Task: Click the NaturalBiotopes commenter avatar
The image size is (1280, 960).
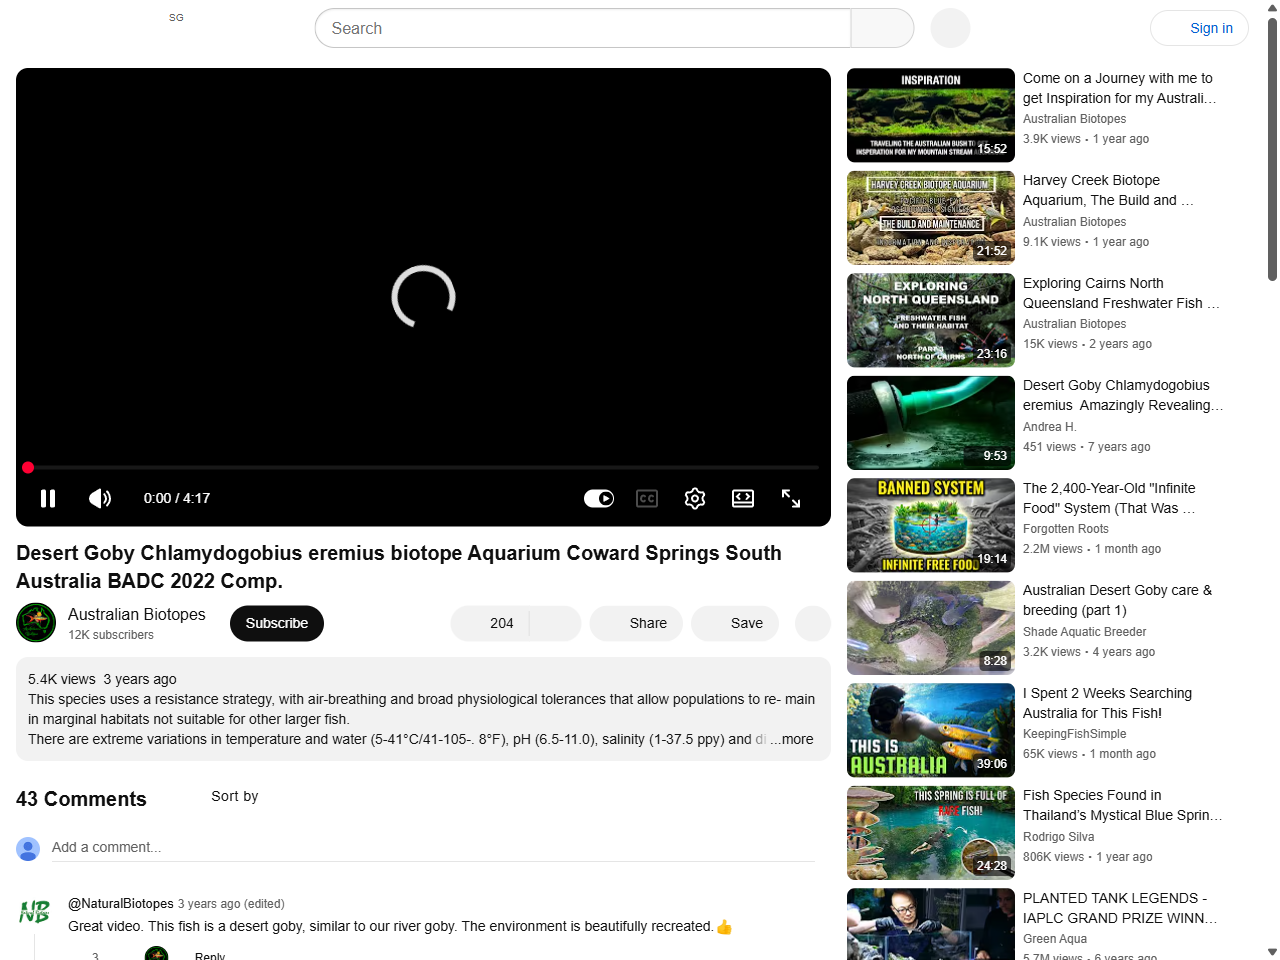Action: (x=35, y=912)
